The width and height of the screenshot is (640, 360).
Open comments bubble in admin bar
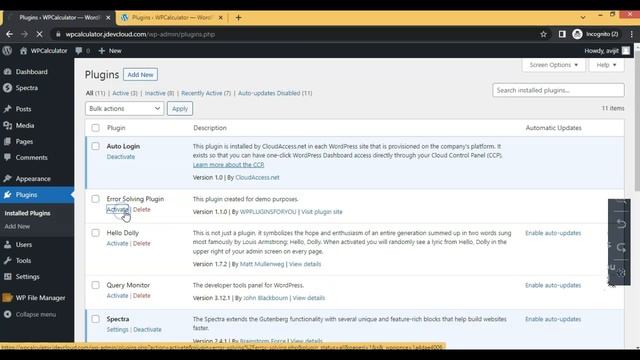pos(79,51)
